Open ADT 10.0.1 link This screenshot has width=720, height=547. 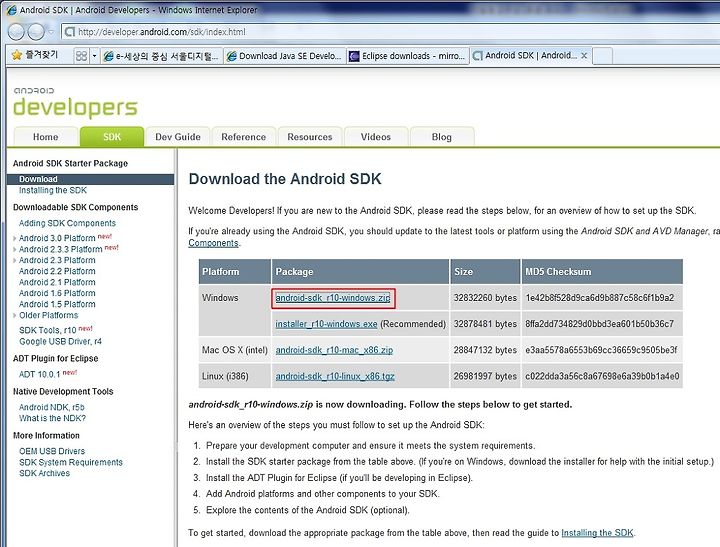click(x=39, y=374)
